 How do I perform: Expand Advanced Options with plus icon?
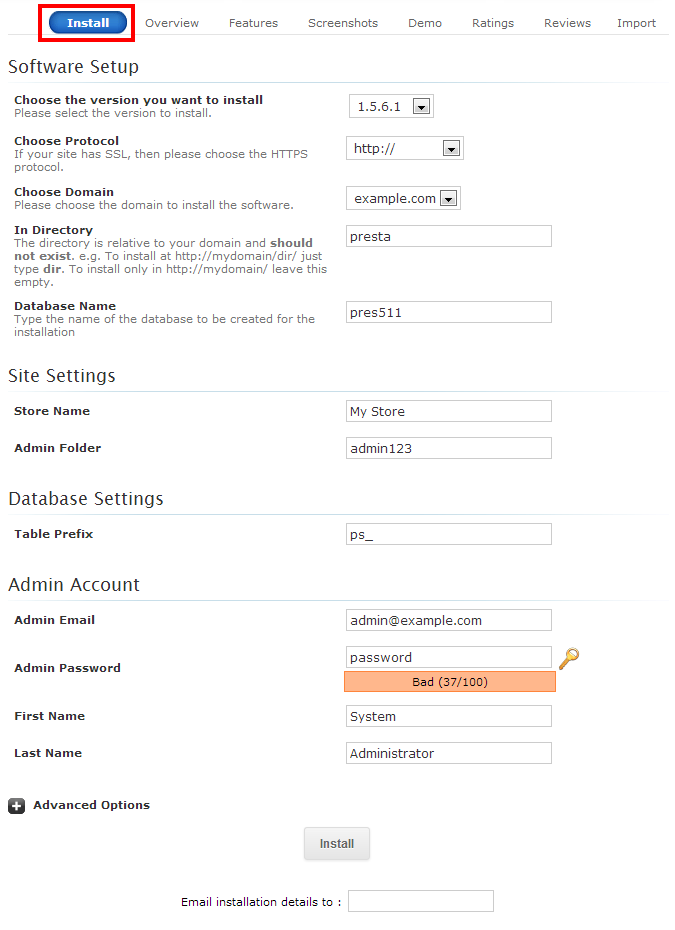point(17,805)
